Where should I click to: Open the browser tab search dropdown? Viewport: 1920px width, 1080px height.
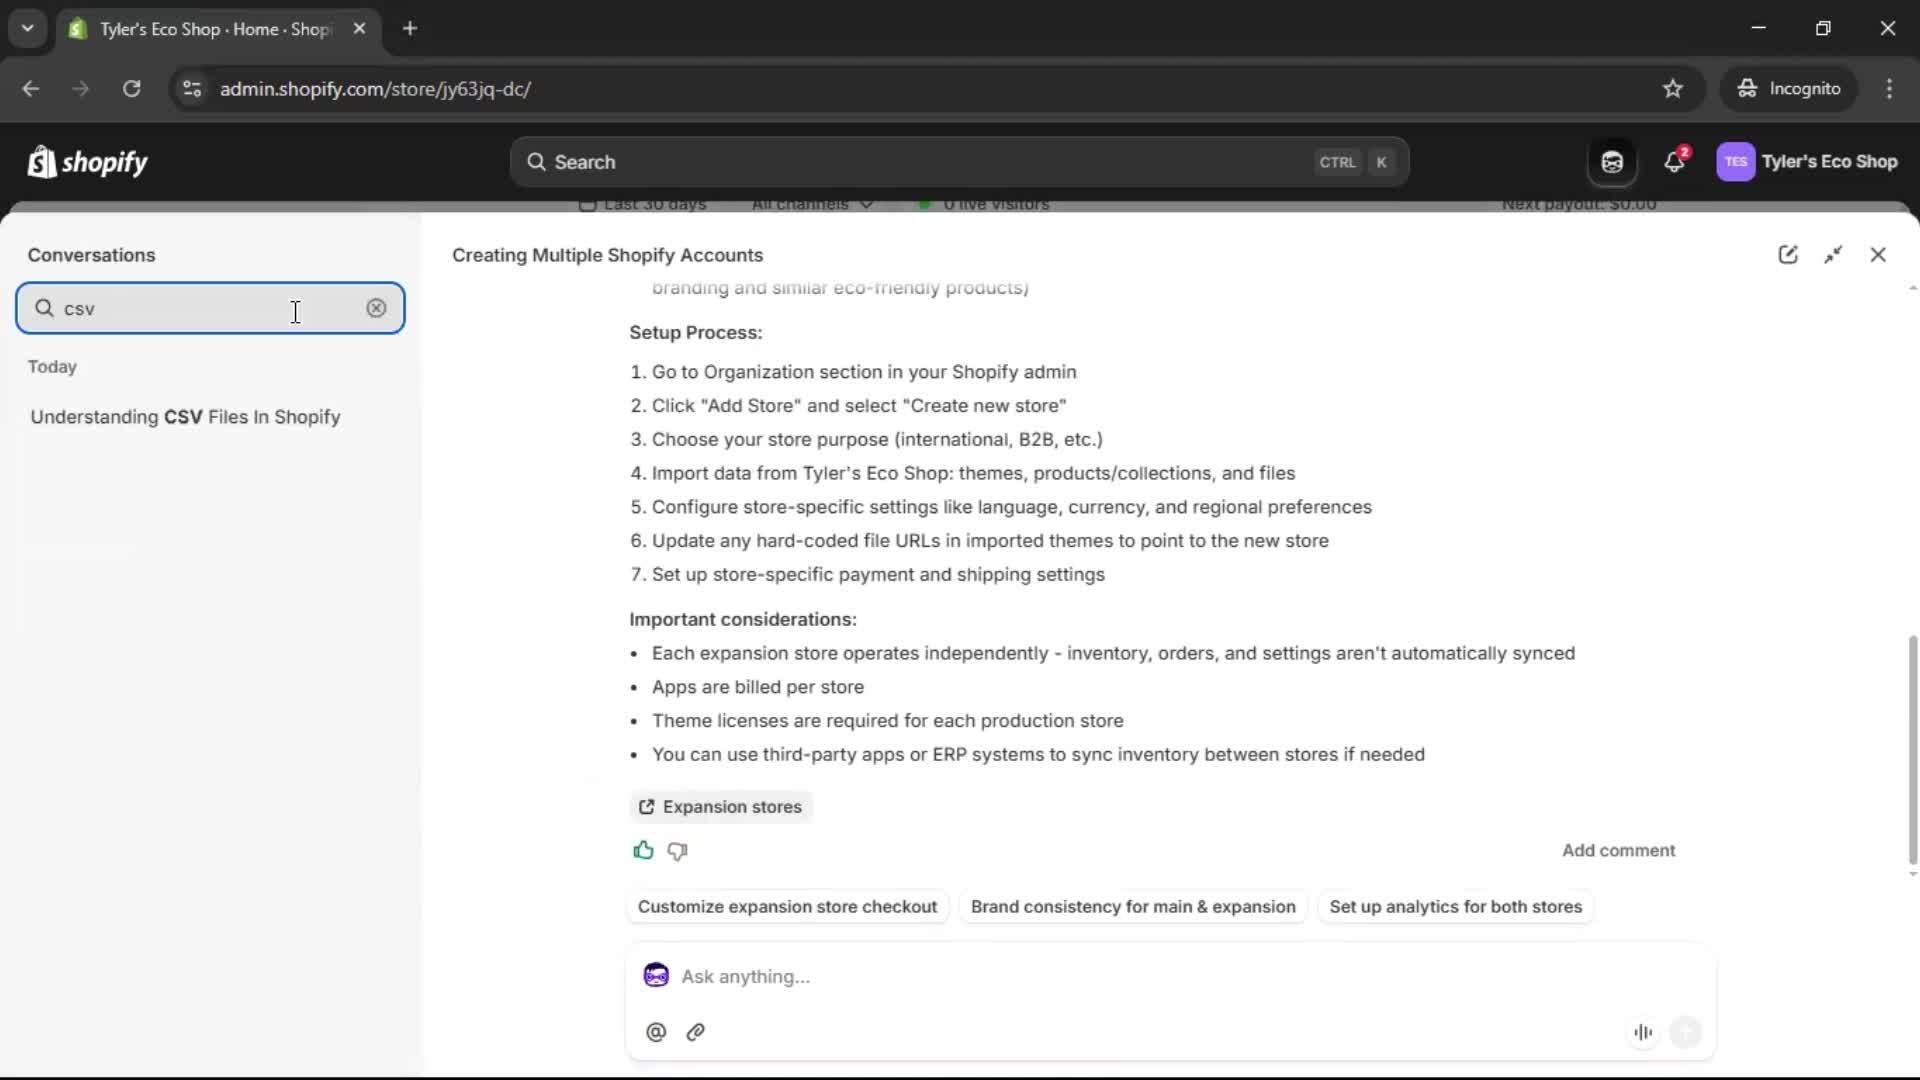coord(27,27)
